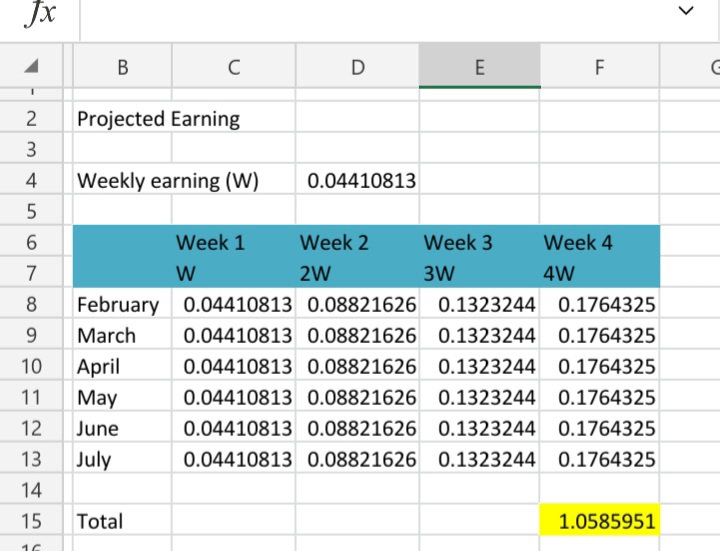Image resolution: width=720 pixels, height=551 pixels.
Task: Click the '4W' cell under Week 4
Action: tap(599, 273)
